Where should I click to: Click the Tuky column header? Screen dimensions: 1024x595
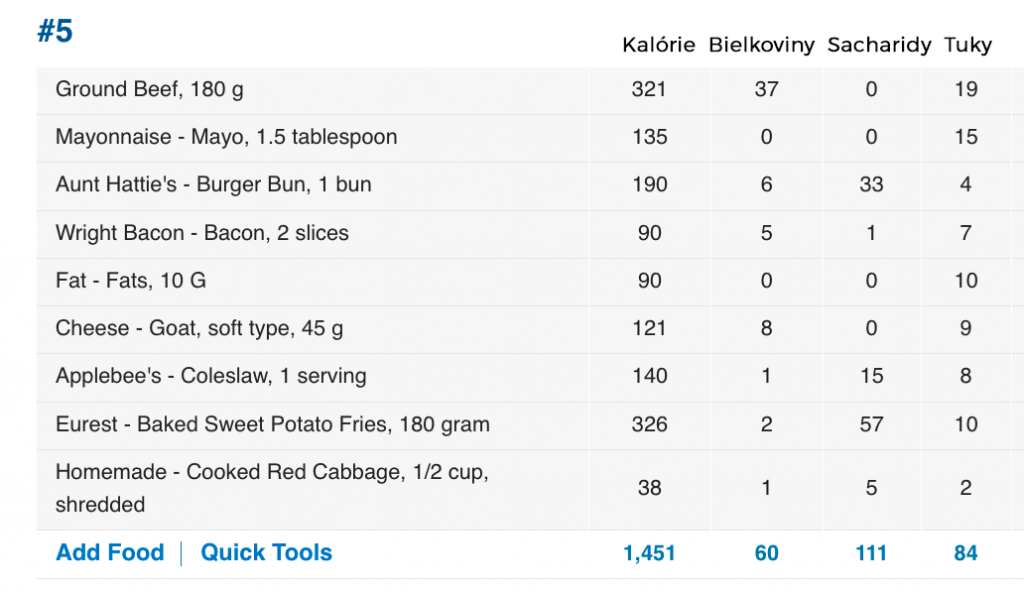tap(968, 44)
